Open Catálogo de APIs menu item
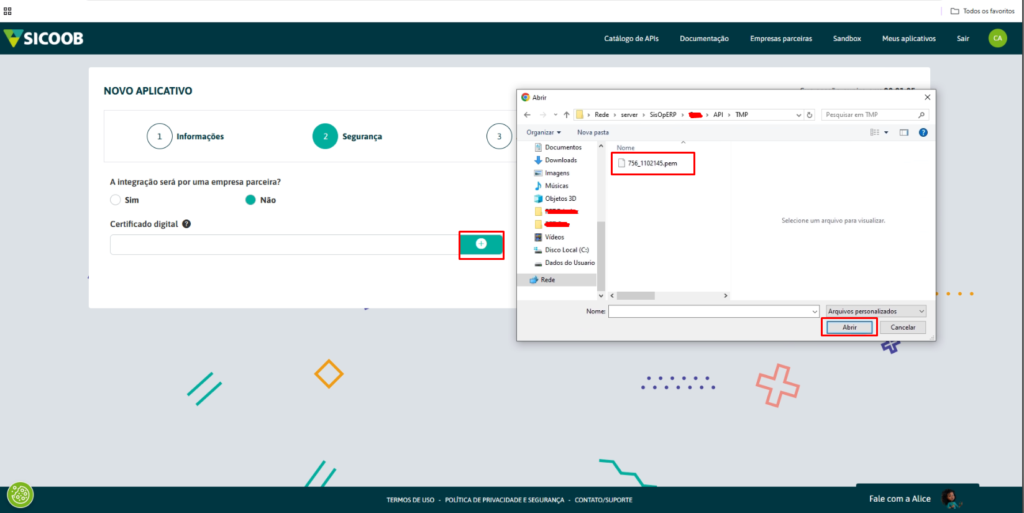Screen dimensions: 1024x513 [x=631, y=38]
